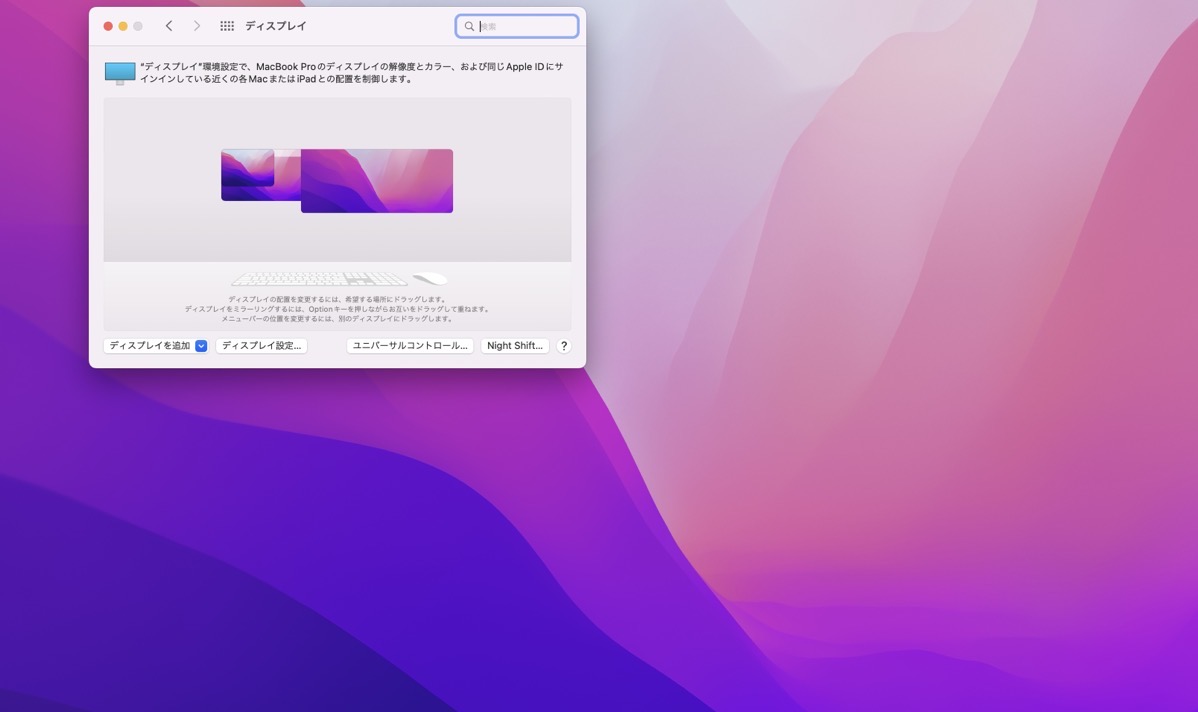Go forward with the right chevron arrow
The height and width of the screenshot is (712, 1198).
[196, 26]
